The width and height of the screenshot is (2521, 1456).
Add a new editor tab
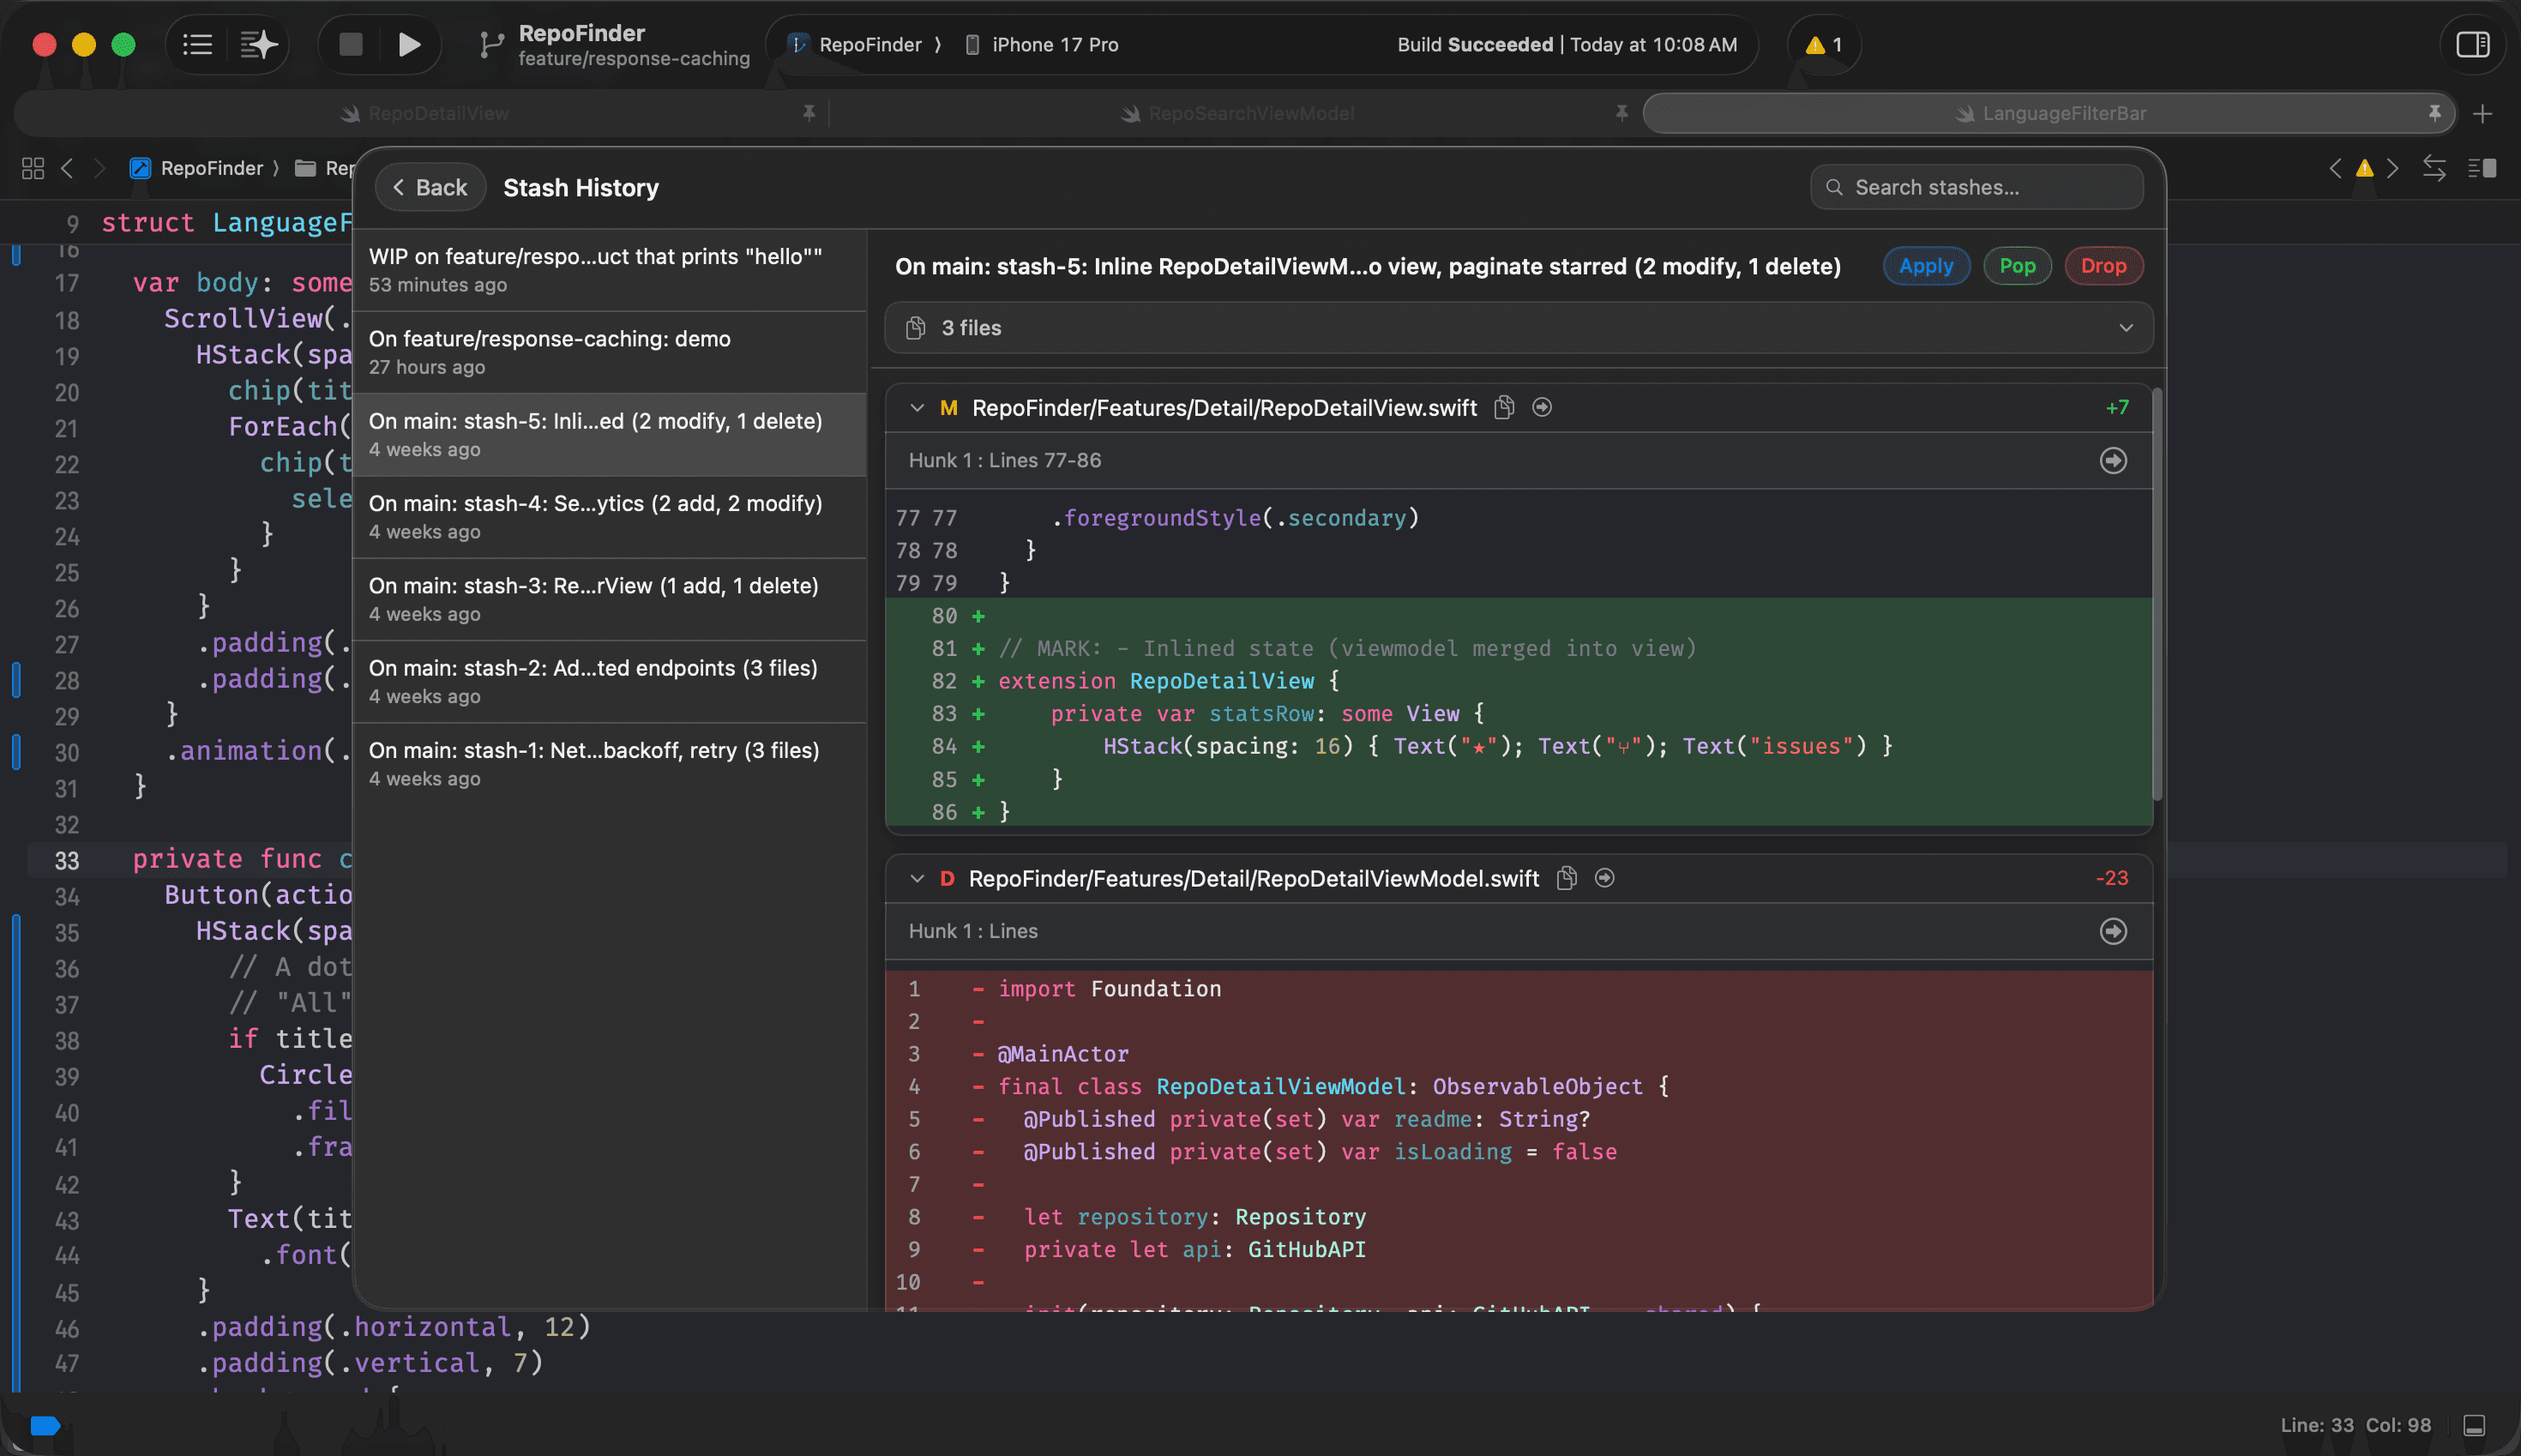(x=2482, y=114)
